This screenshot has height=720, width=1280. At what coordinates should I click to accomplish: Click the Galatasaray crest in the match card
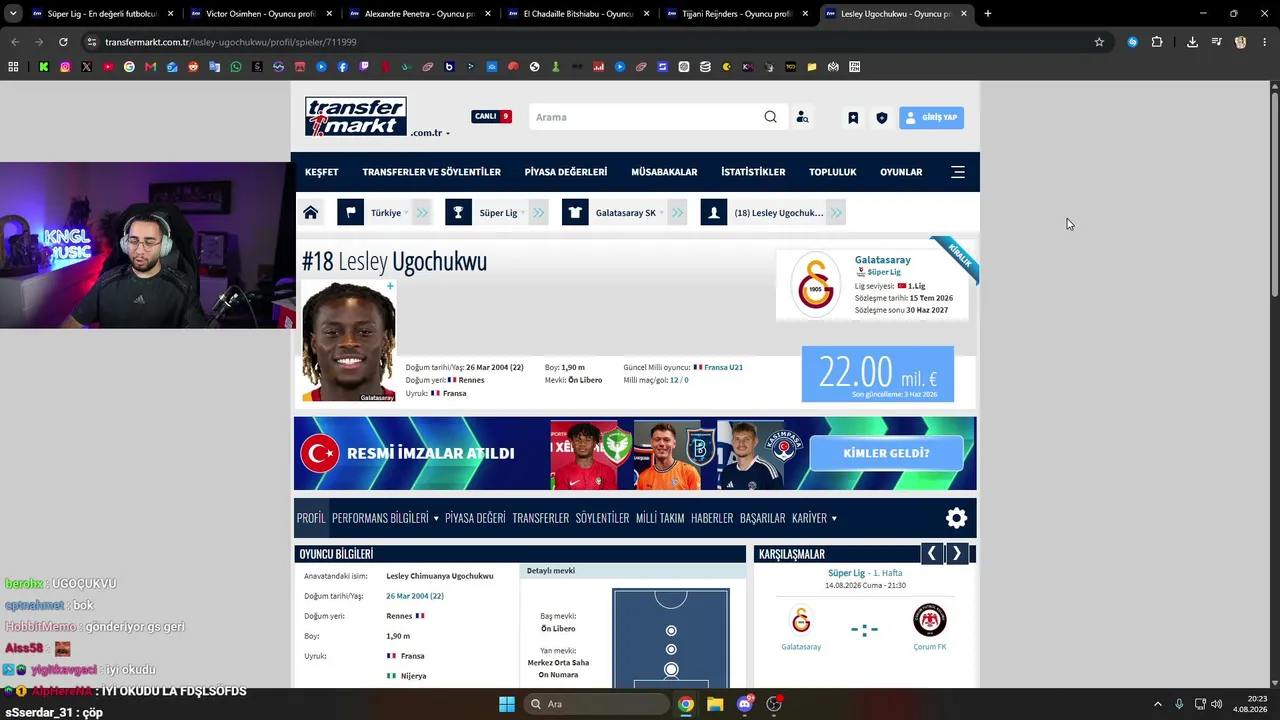[801, 621]
